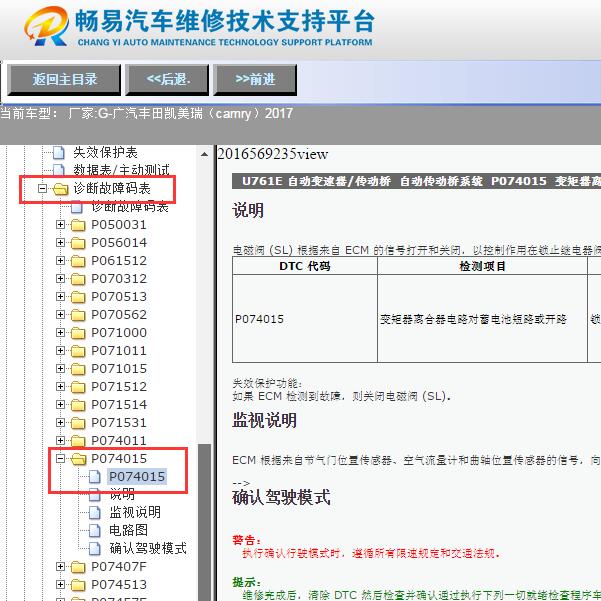Viewport: 601px width, 601px height.
Task: Click the P071514 folder icon
Action: [x=78, y=405]
